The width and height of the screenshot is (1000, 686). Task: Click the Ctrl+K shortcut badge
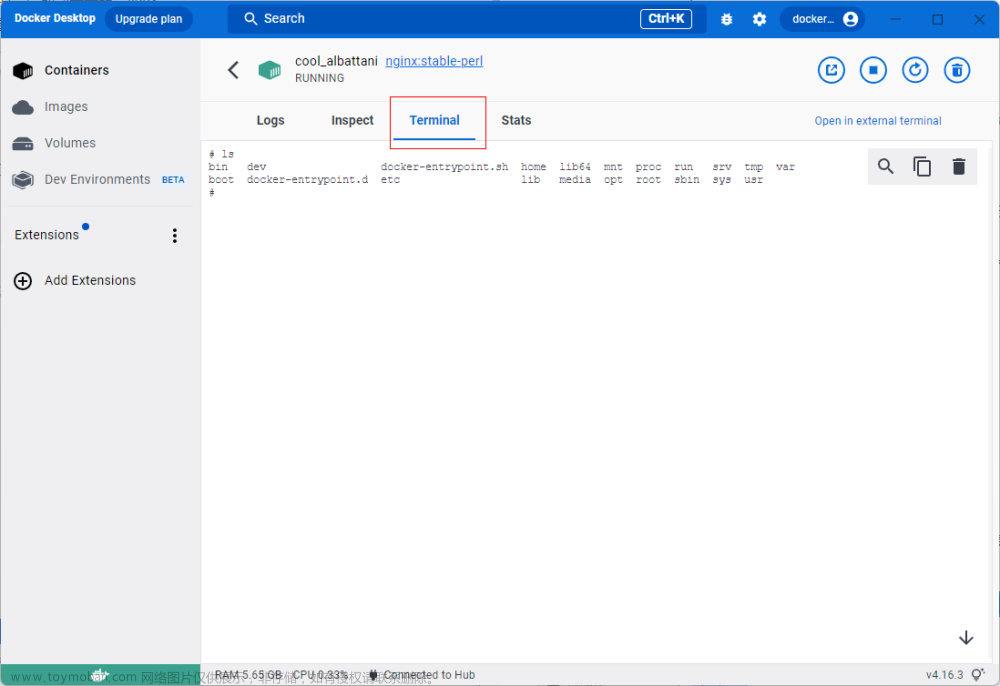[x=666, y=19]
